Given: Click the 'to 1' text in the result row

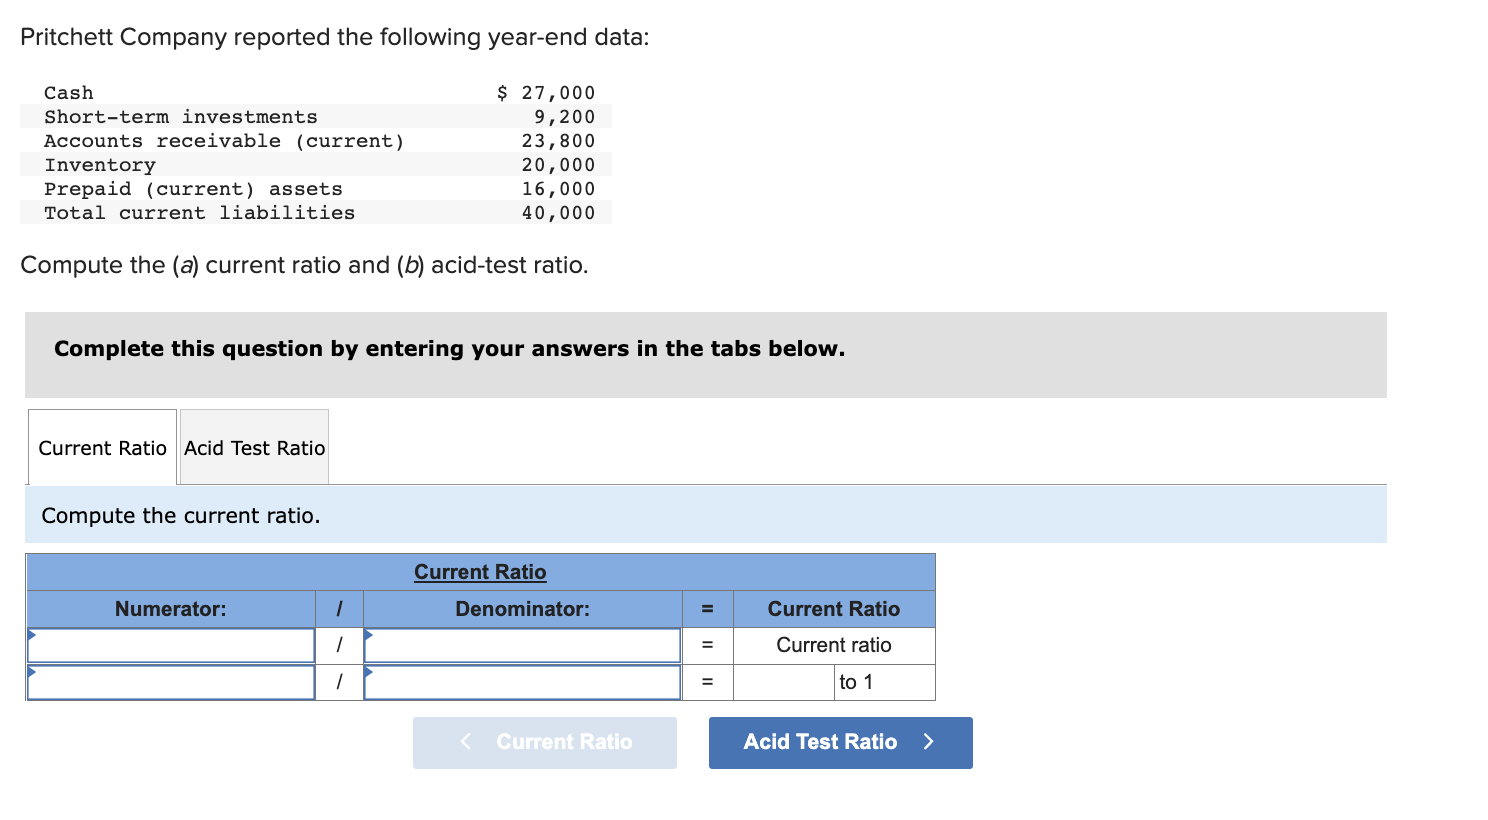Looking at the screenshot, I should [x=856, y=682].
